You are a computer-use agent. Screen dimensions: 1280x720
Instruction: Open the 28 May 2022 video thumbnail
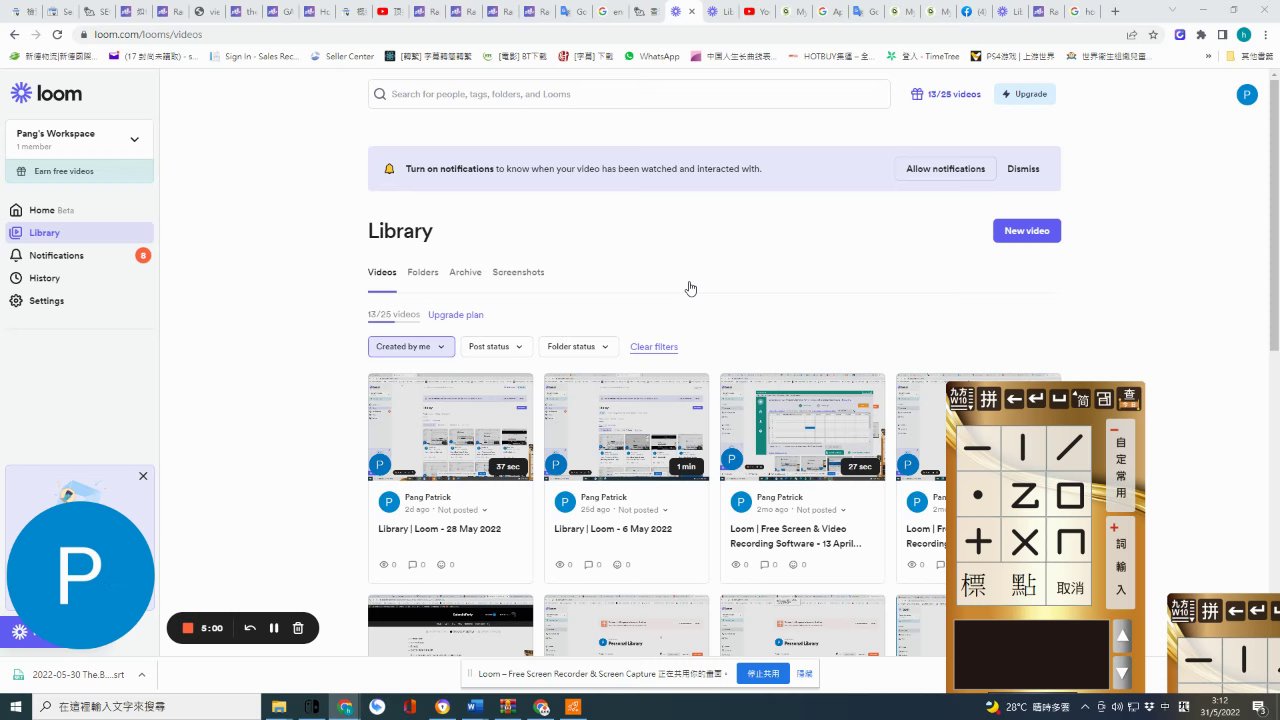pos(450,427)
